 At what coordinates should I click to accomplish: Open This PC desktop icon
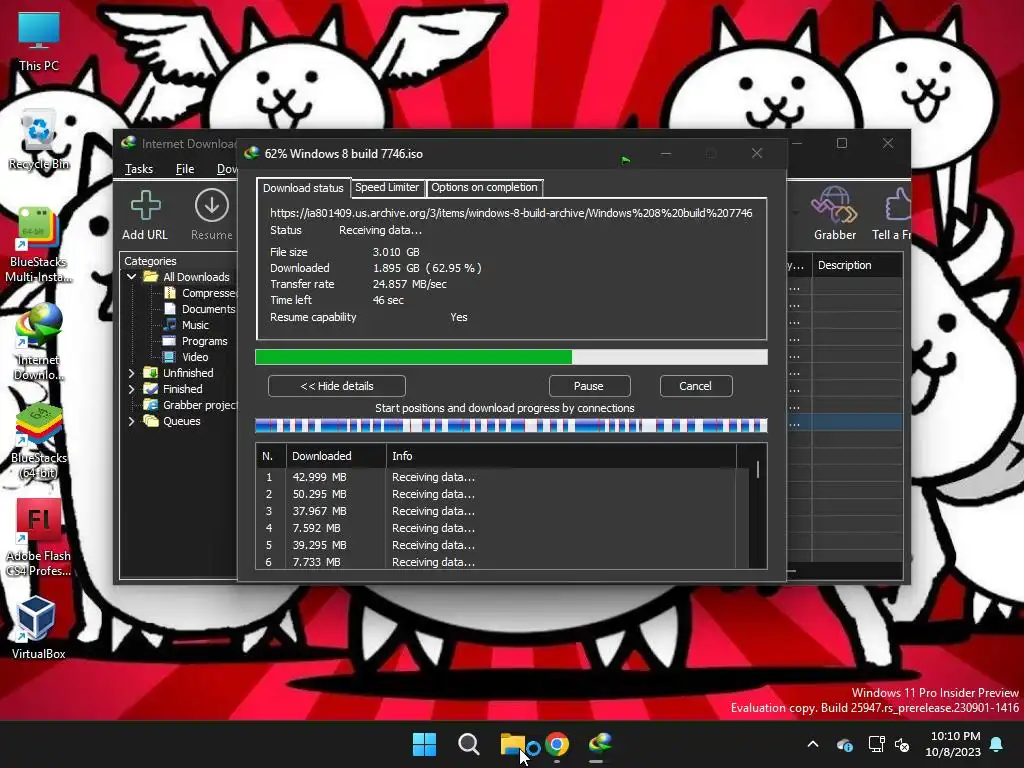[39, 40]
